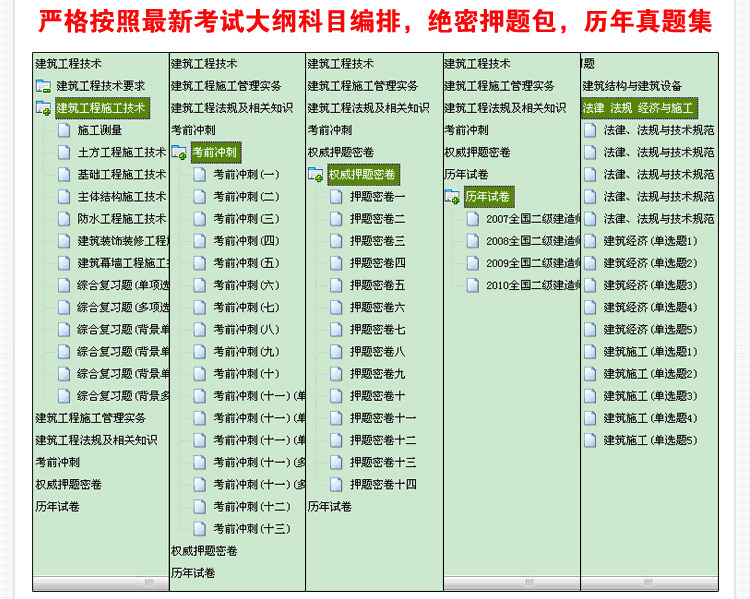Click the page icon next to 建筑经济(单选题3)
This screenshot has height=599, width=750.
[x=590, y=285]
